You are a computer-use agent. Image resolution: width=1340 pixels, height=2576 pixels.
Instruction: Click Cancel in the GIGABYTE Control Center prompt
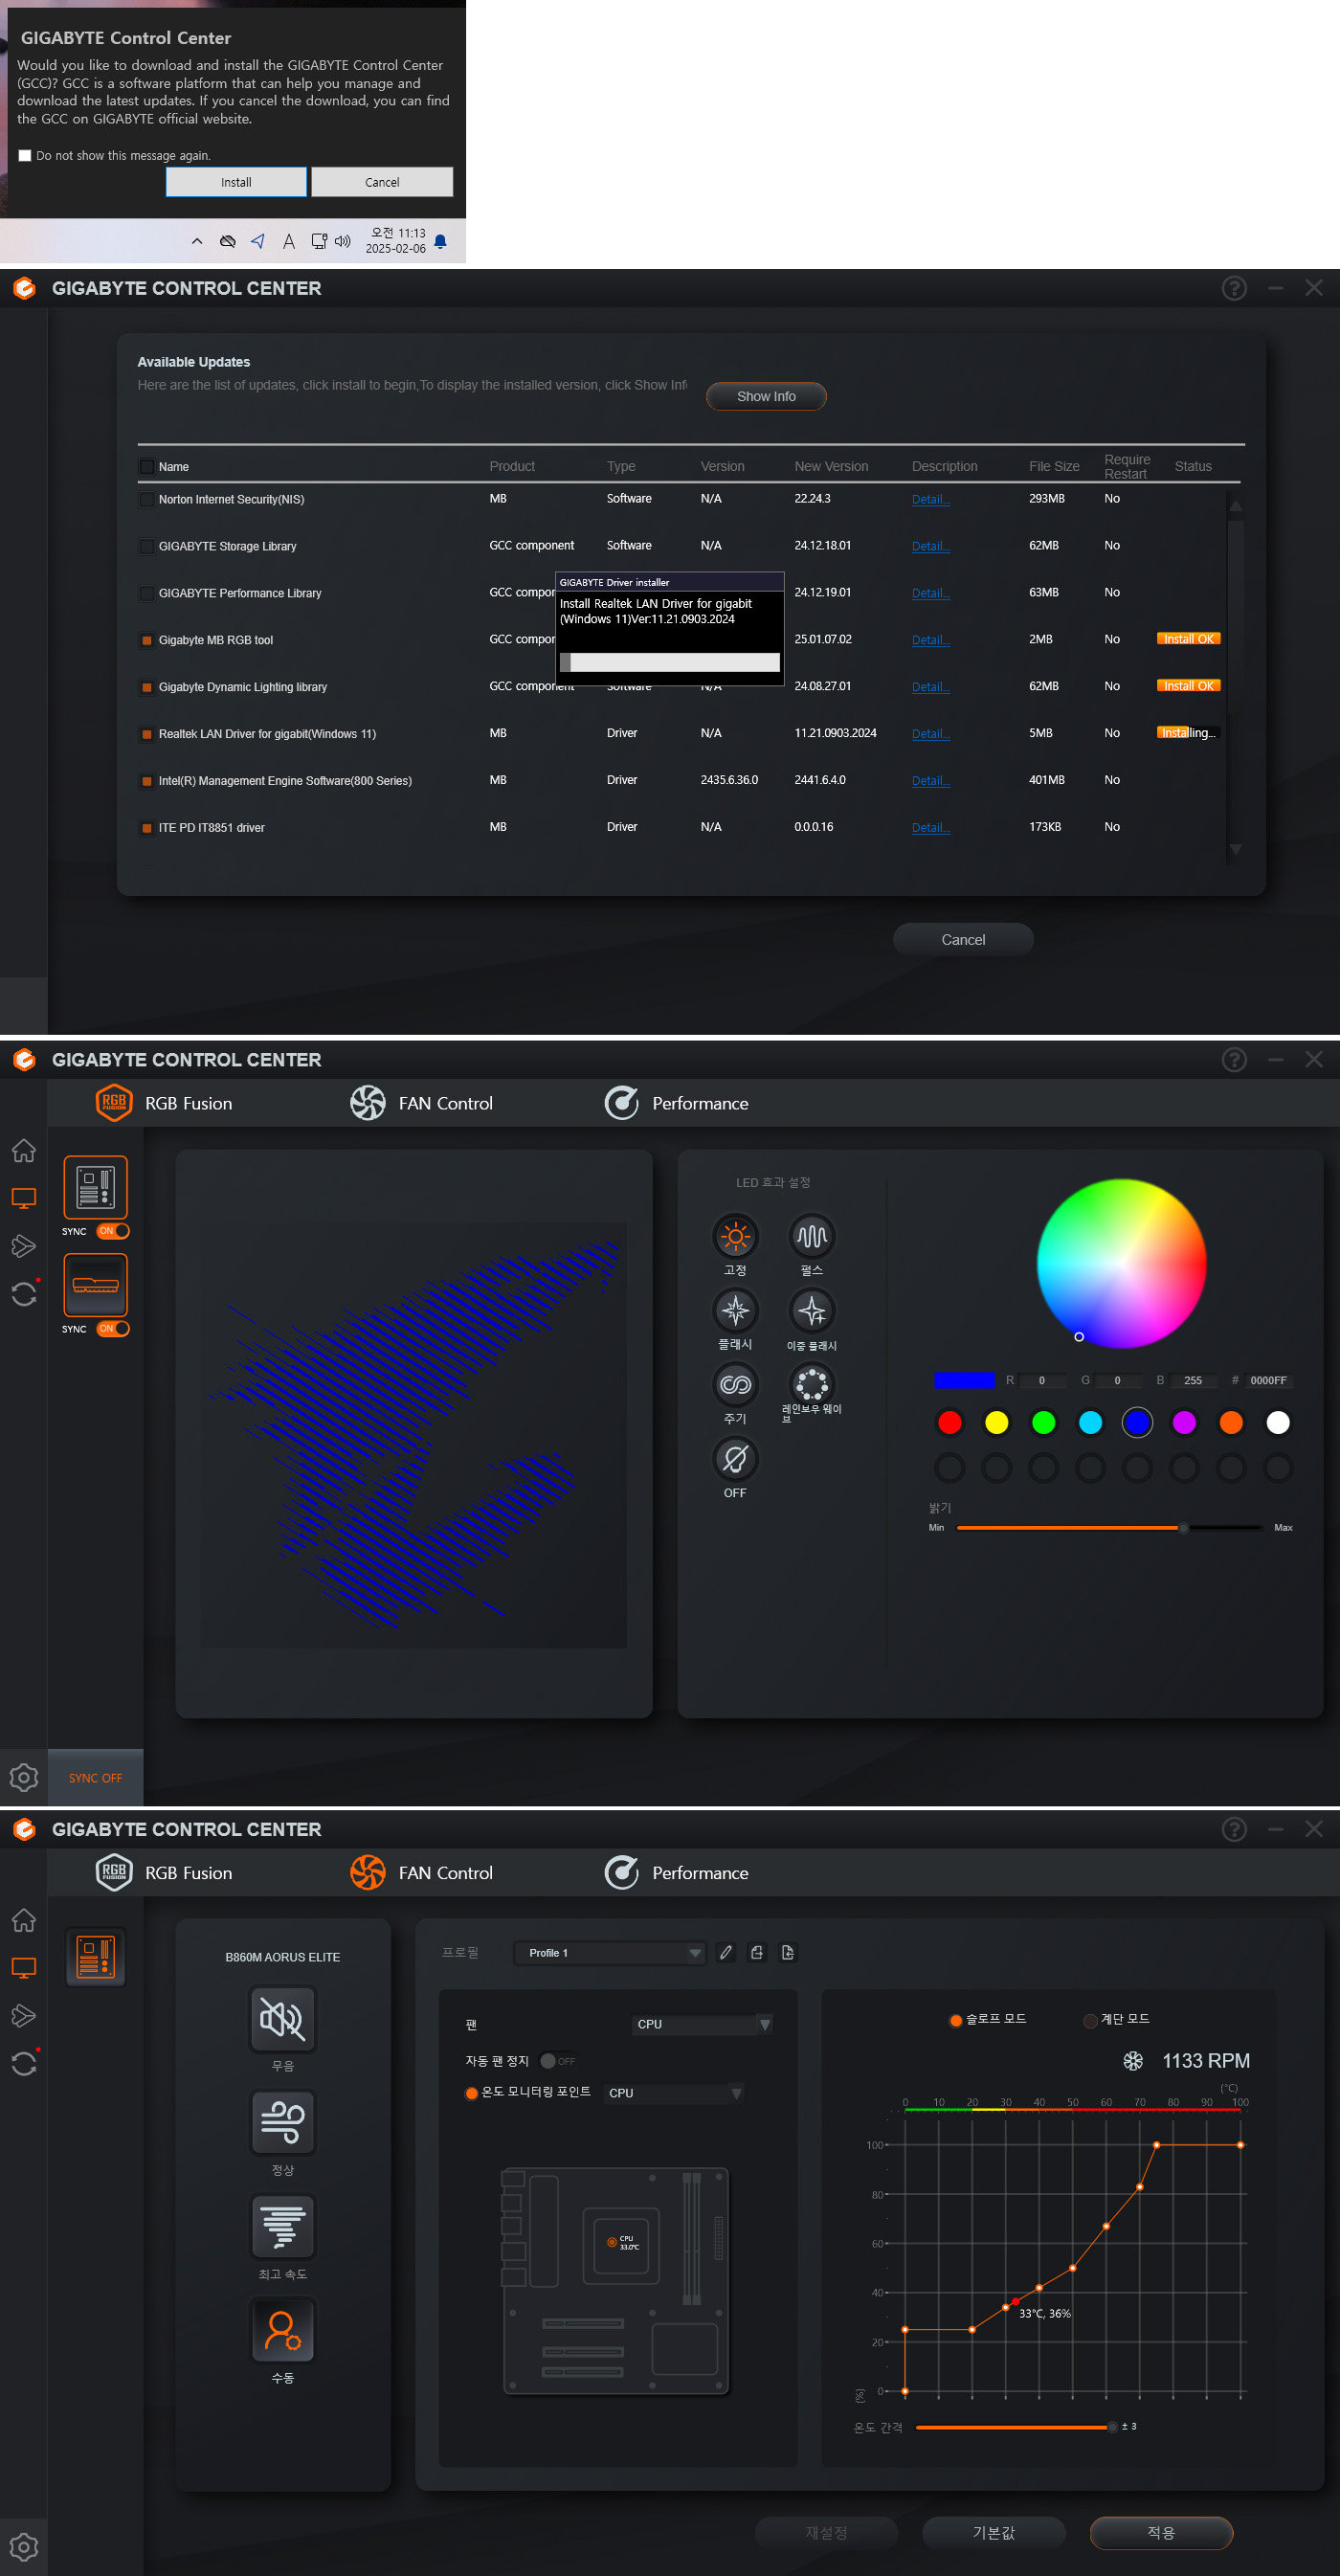pyautogui.click(x=382, y=182)
